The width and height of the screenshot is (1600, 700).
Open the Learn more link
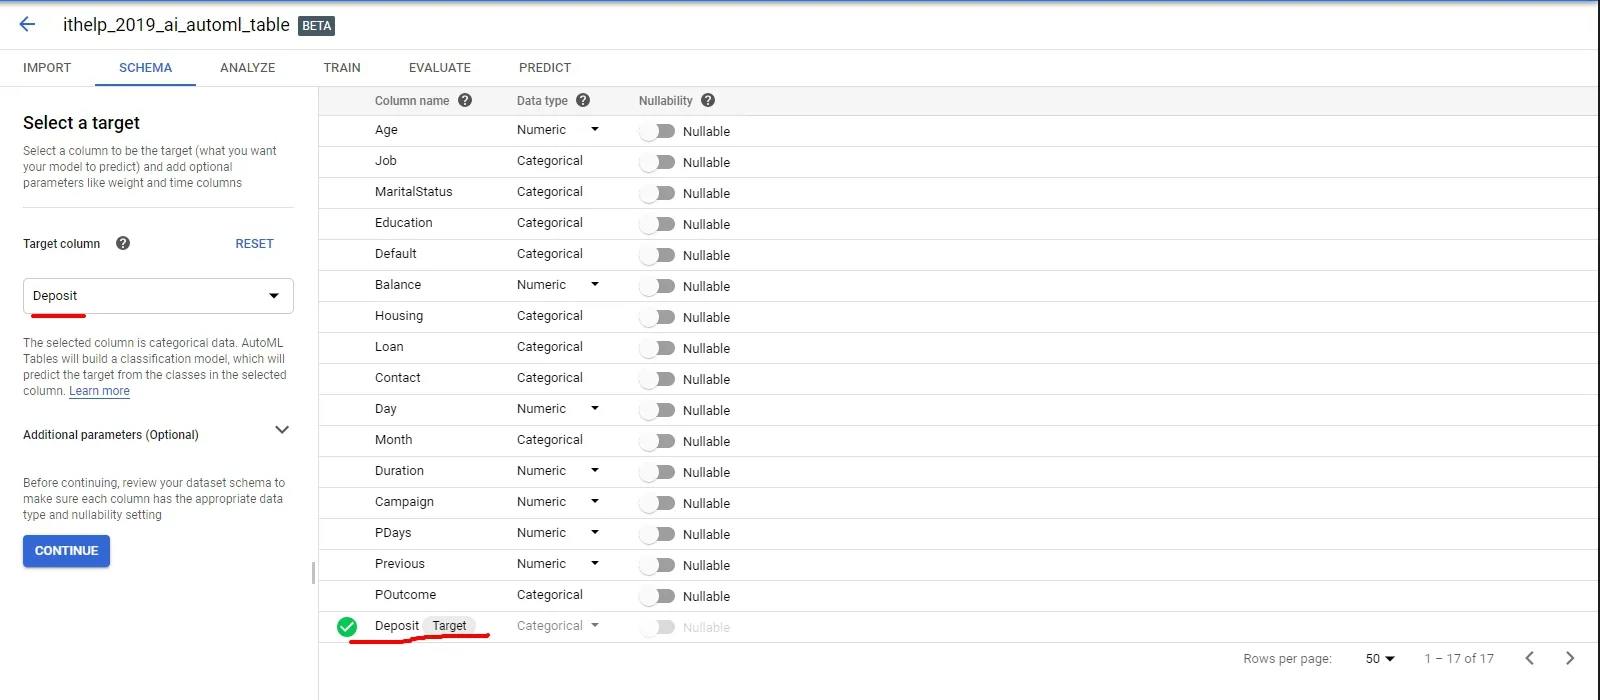click(99, 391)
